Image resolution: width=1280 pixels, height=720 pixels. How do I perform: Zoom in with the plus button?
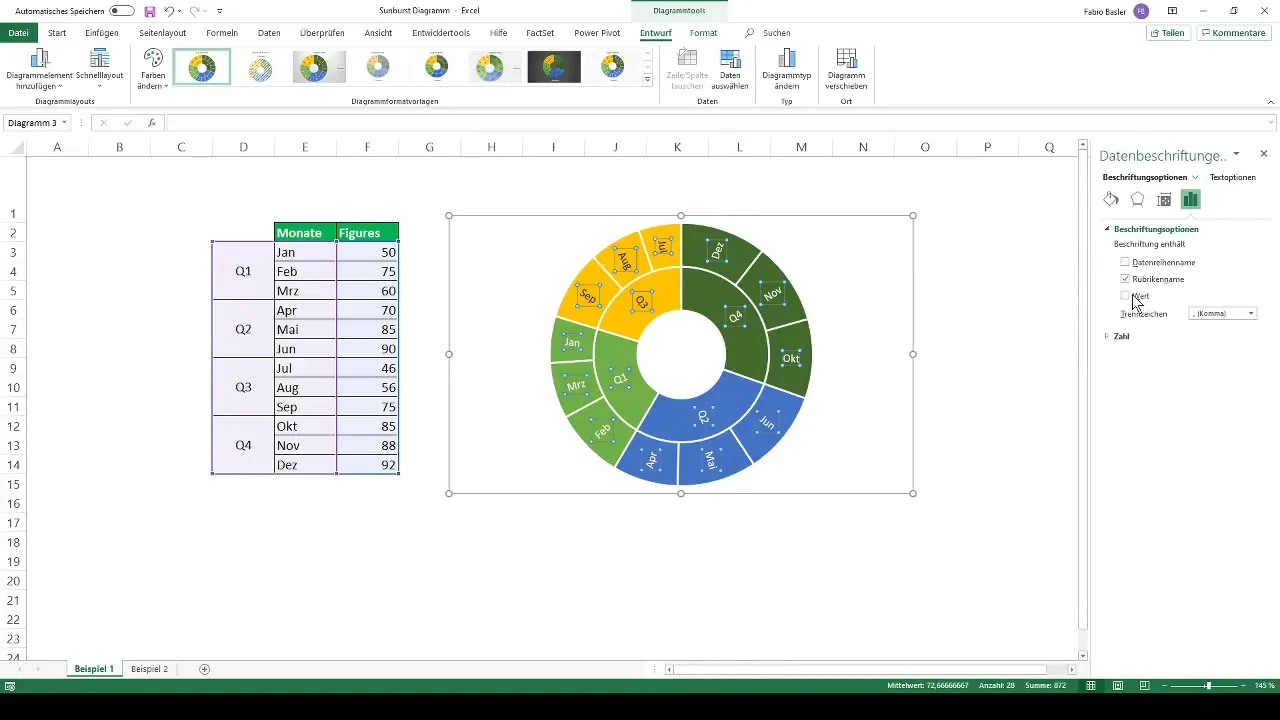(1244, 685)
